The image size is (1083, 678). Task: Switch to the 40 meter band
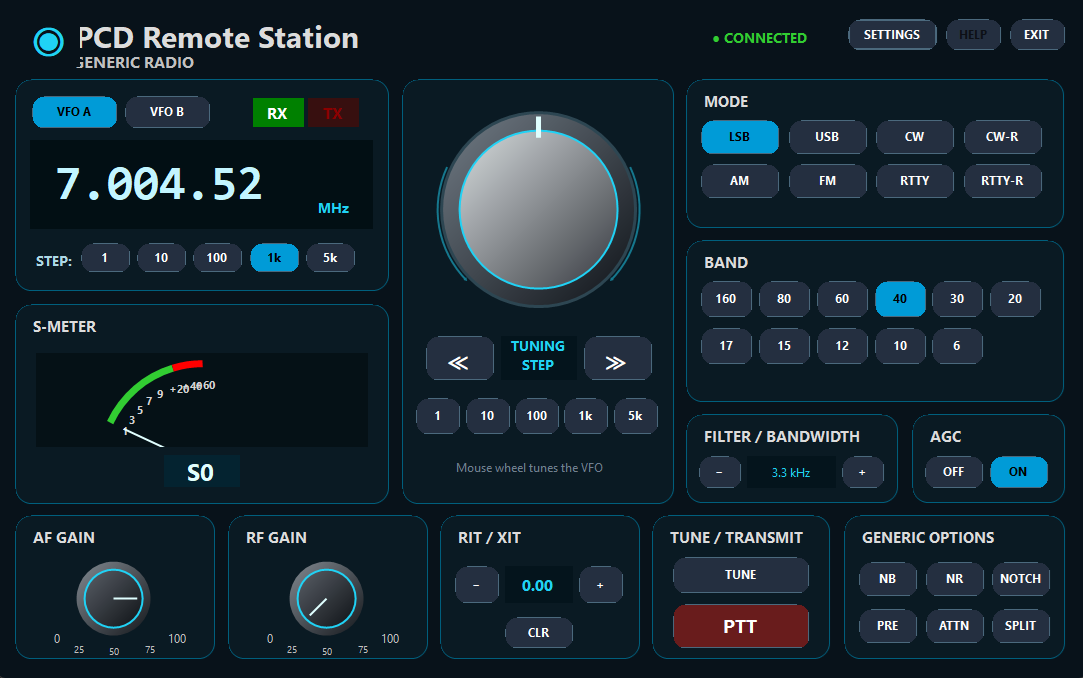pos(900,299)
